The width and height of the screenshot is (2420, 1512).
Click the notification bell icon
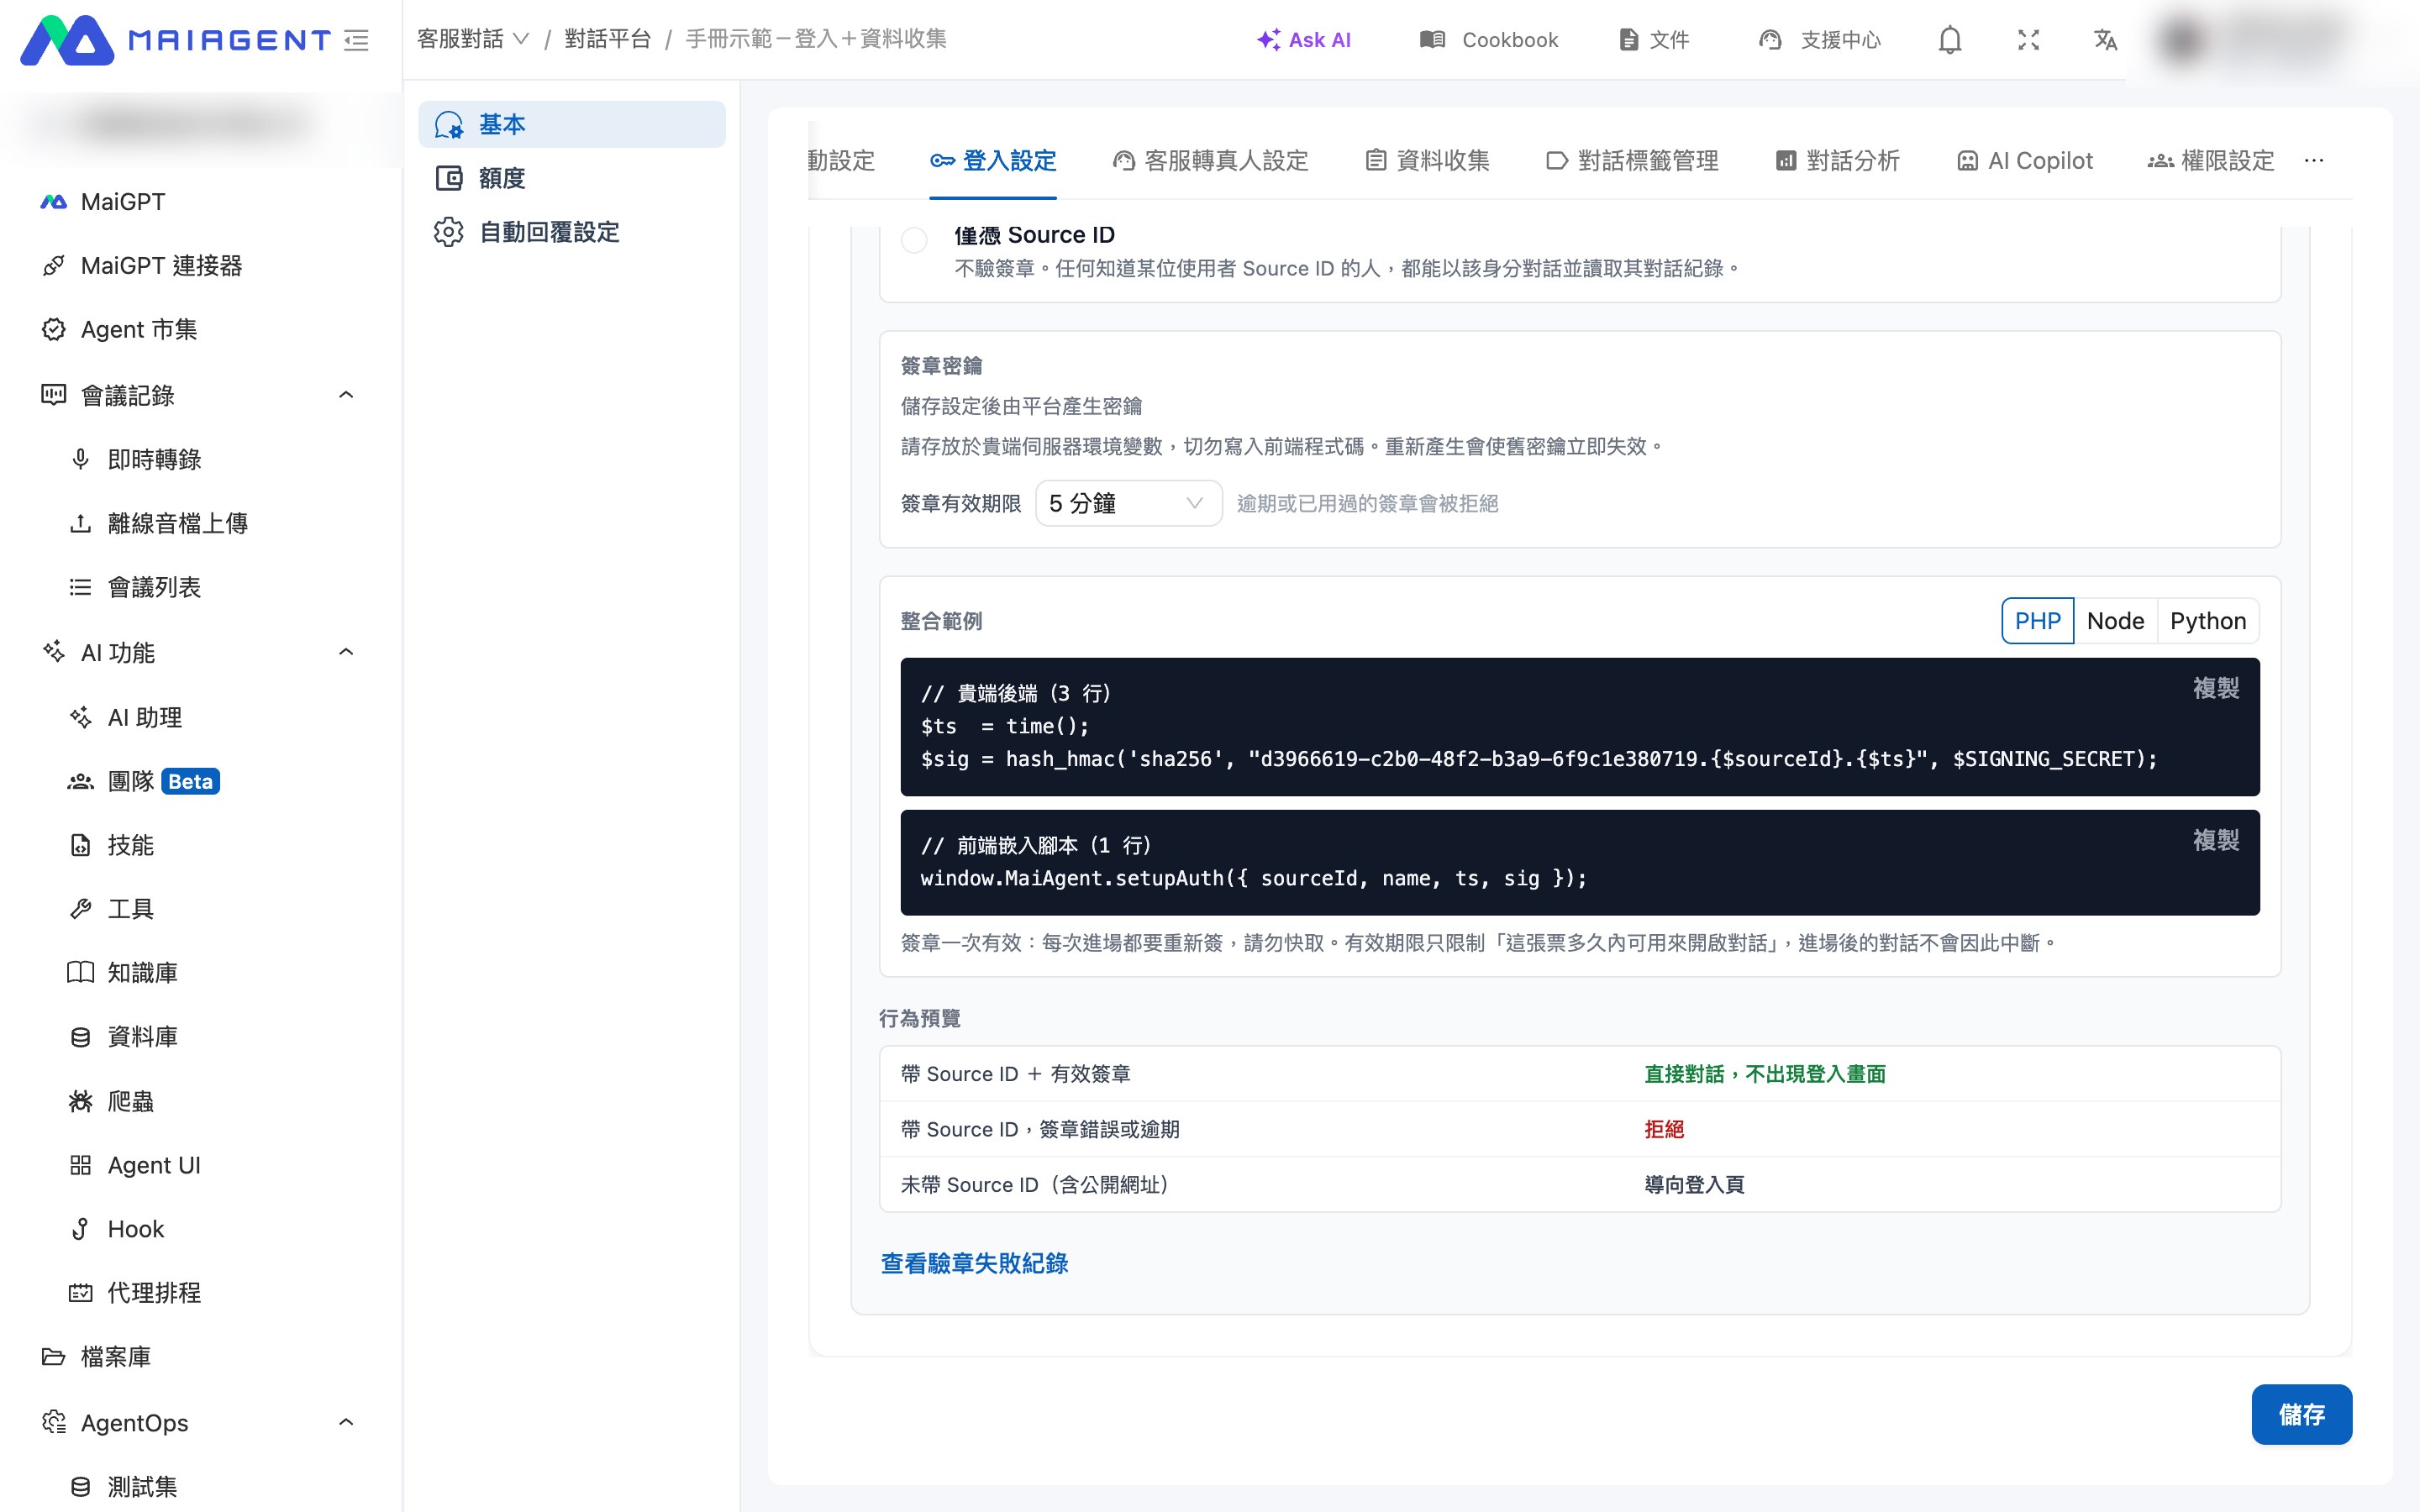1949,40
